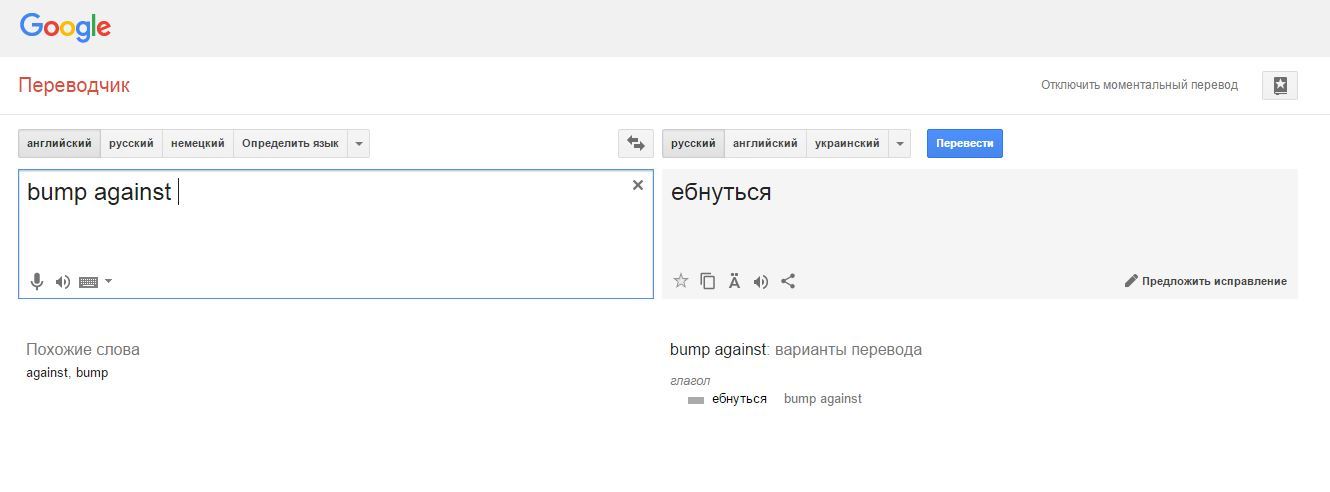Listen to the translation audio

tap(761, 281)
